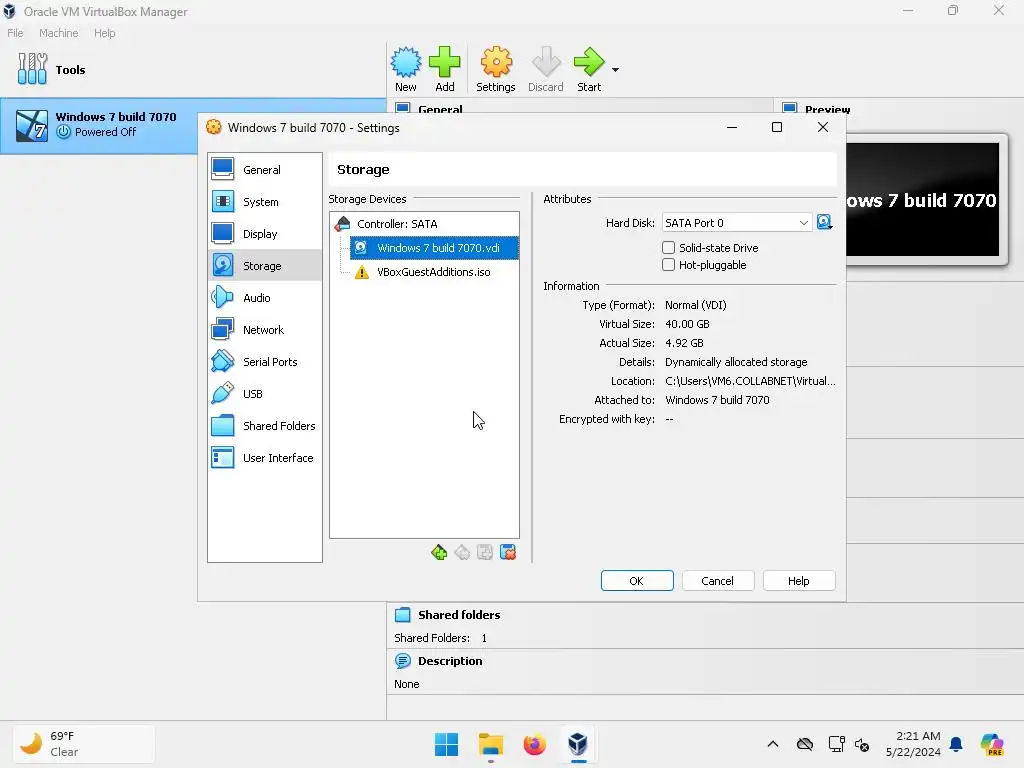Confirm settings with OK button
The width and height of the screenshot is (1024, 768).
click(x=637, y=581)
